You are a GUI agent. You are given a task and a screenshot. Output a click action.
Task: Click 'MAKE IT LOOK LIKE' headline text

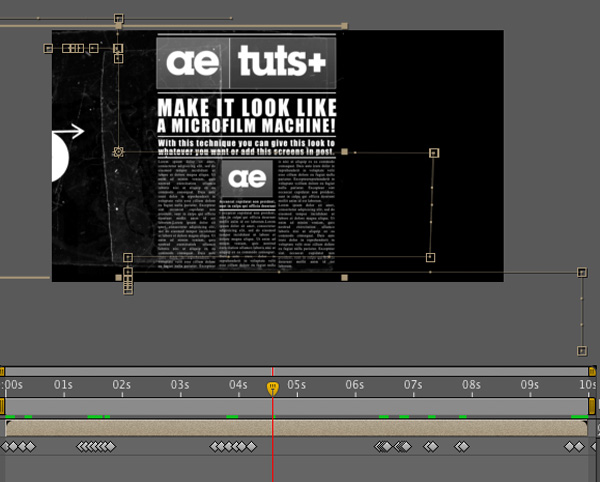[x=247, y=107]
